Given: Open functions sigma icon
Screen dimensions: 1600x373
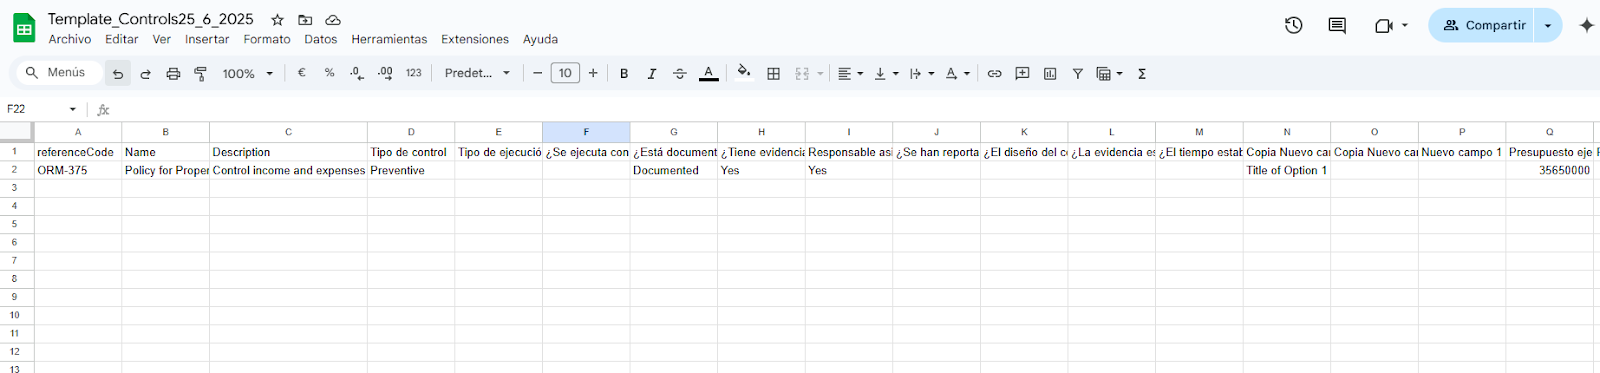Looking at the screenshot, I should coord(1142,73).
